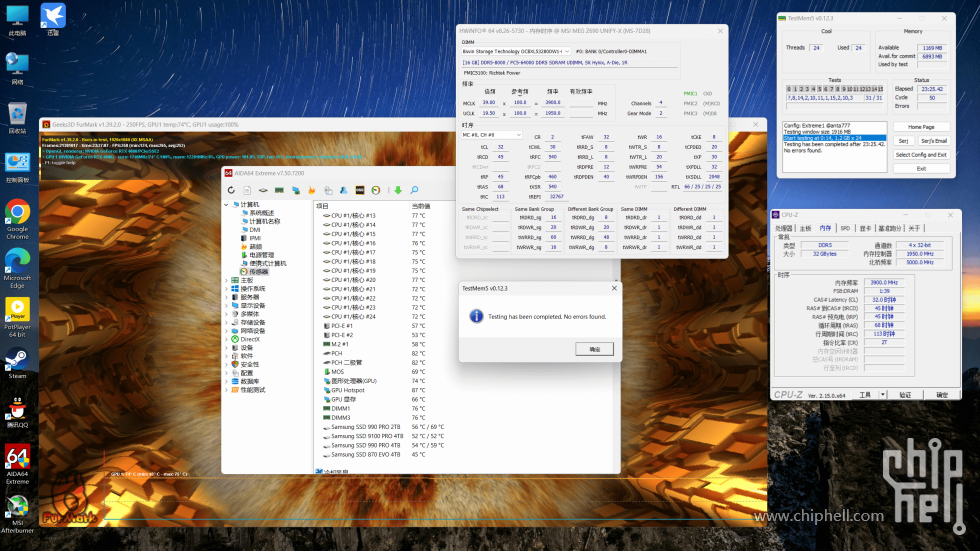The width and height of the screenshot is (980, 551).
Task: Switch to 显卡 tab in CPU-Z
Action: point(865,228)
